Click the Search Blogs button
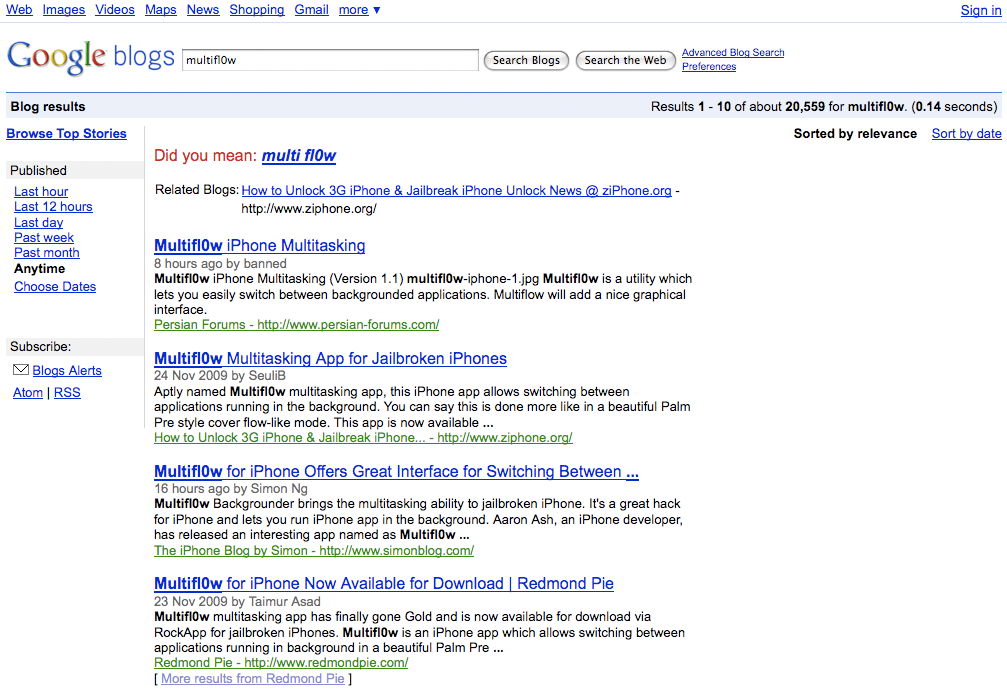The image size is (1007, 692). click(526, 60)
